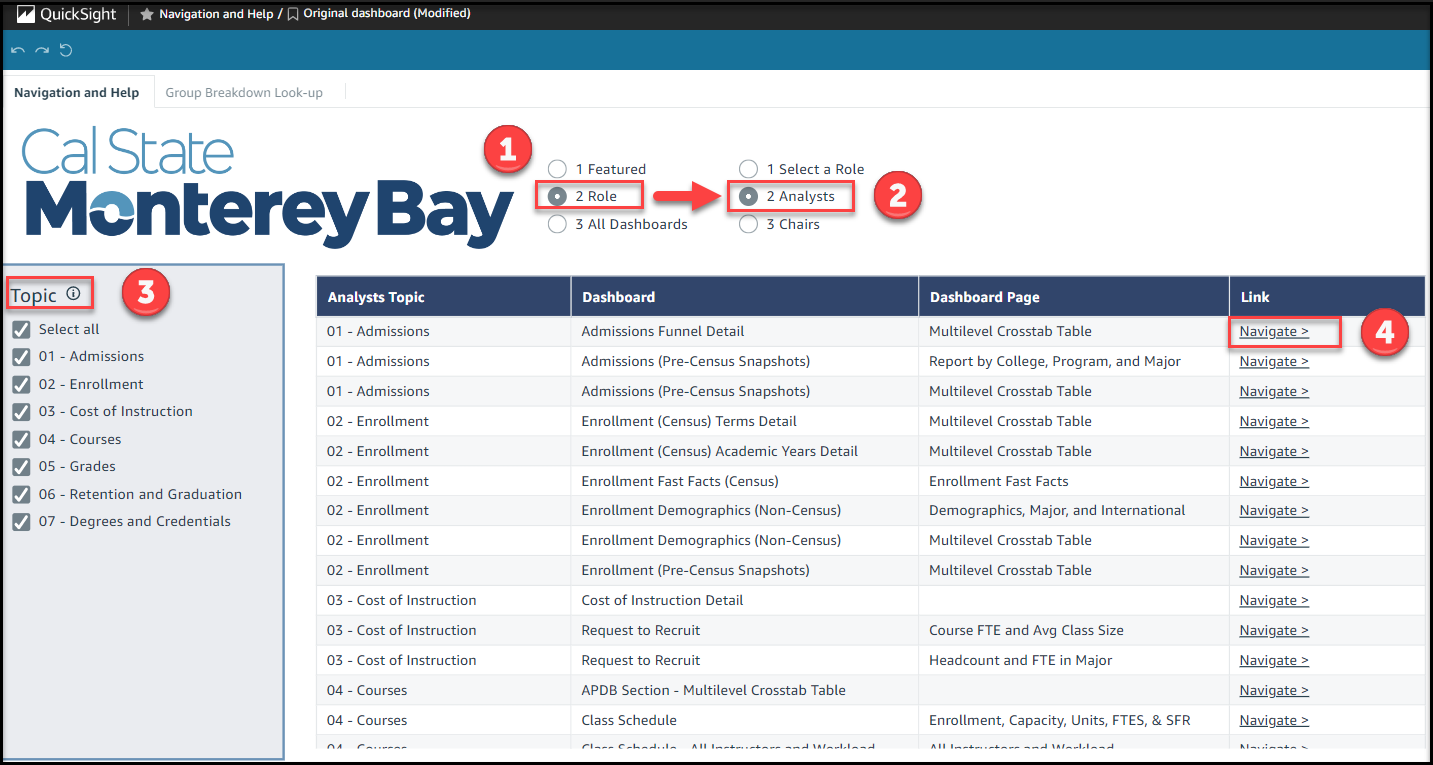
Task: Open the Navigation and Help tab
Action: [77, 92]
